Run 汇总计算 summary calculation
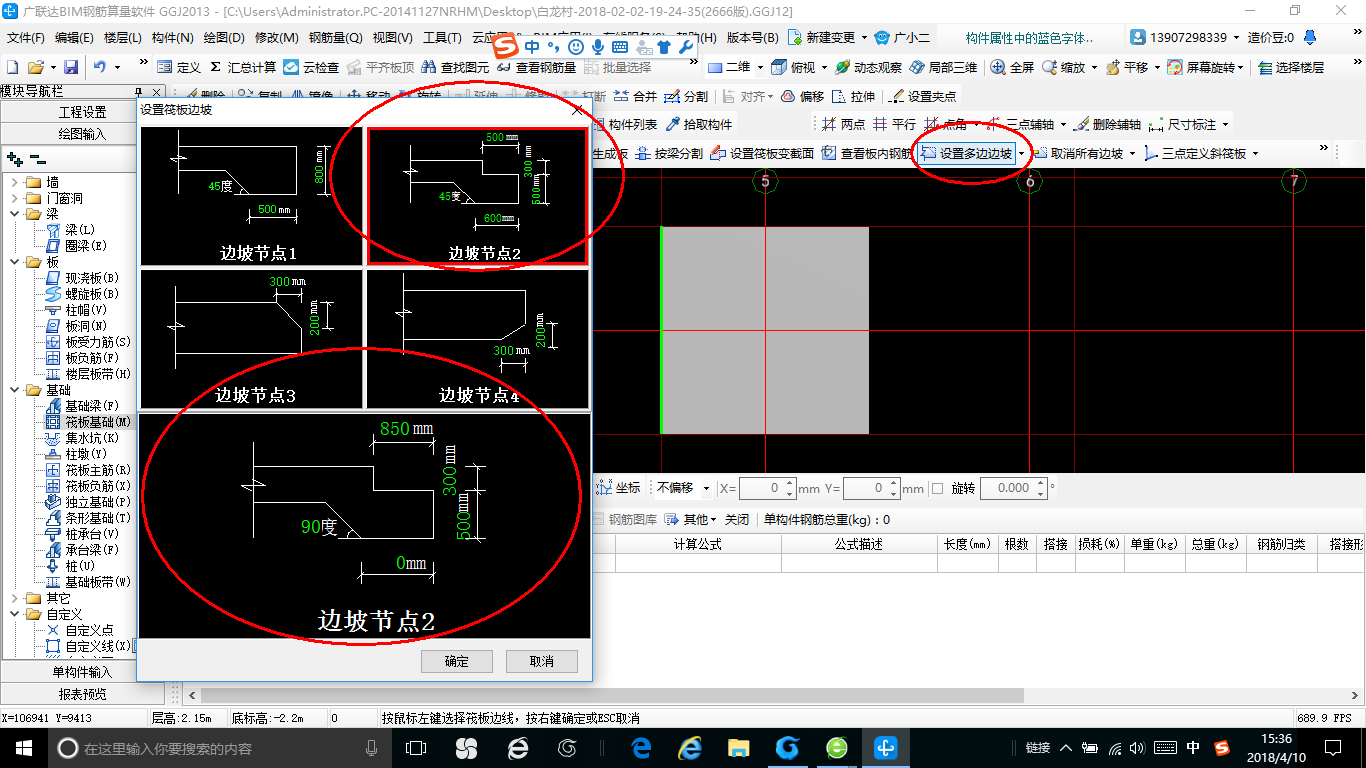The height and width of the screenshot is (768, 1366). coord(241,67)
